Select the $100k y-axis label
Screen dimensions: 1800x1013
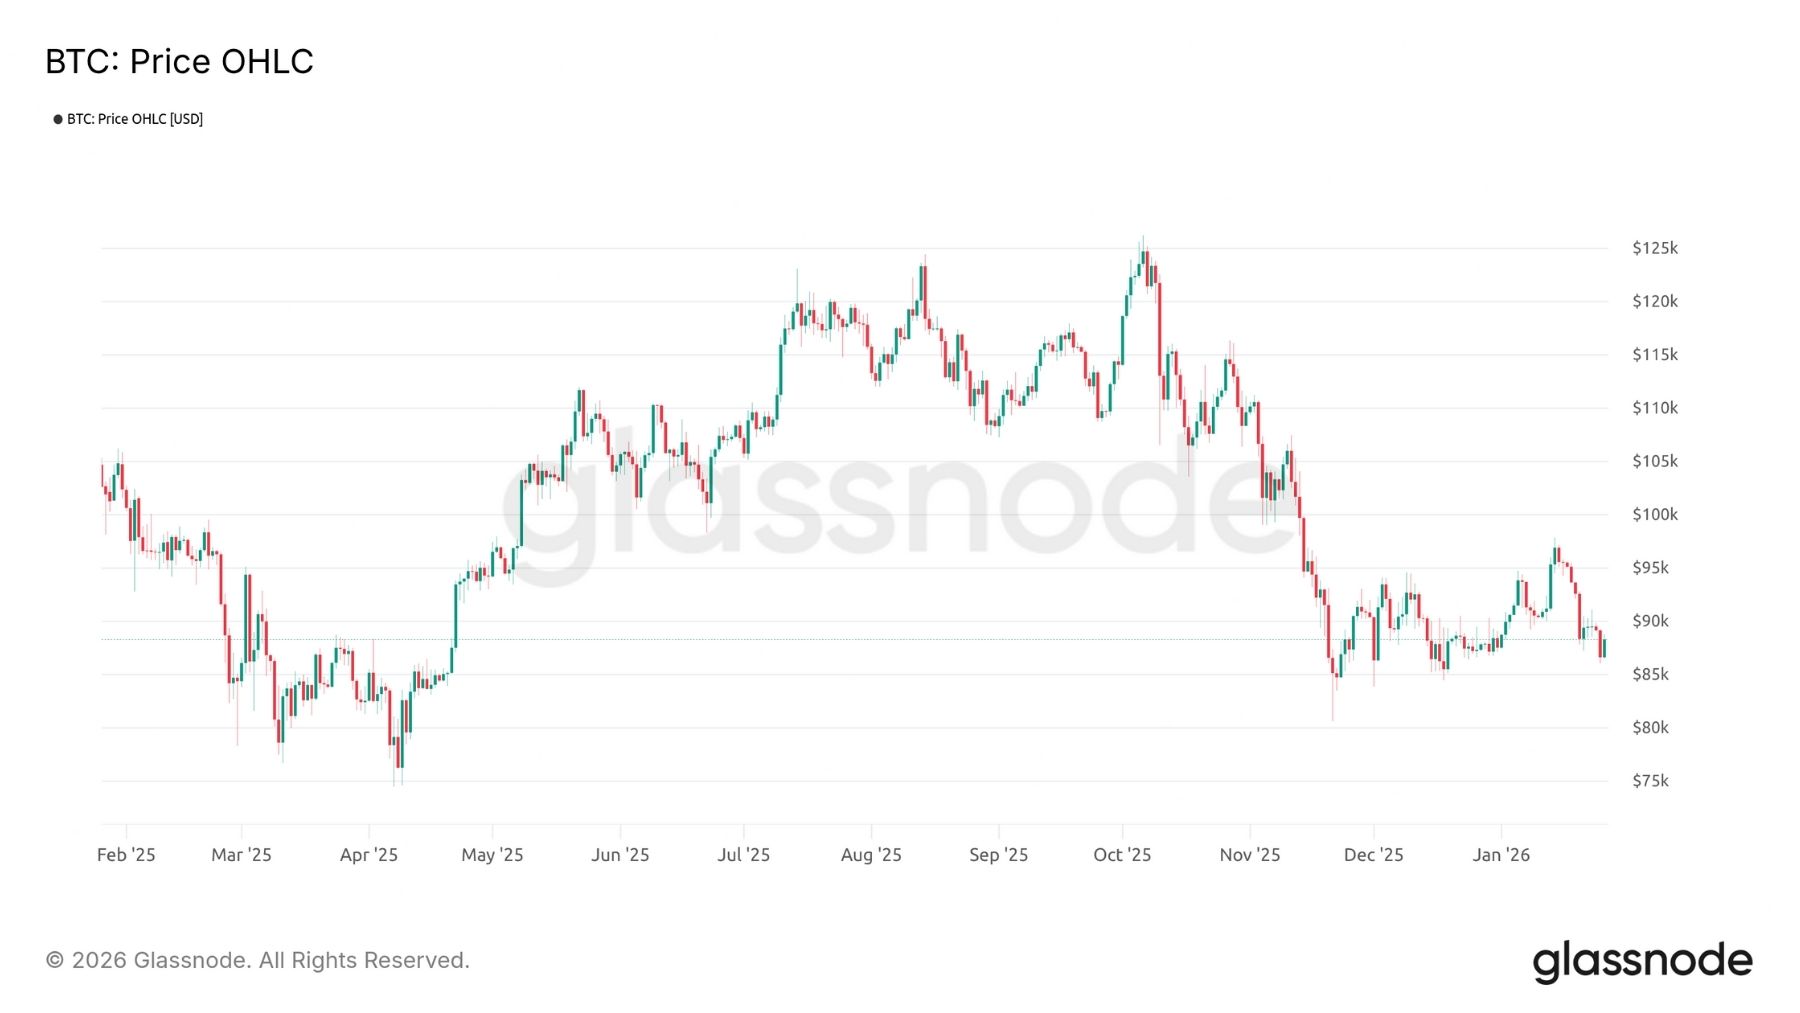[1655, 514]
